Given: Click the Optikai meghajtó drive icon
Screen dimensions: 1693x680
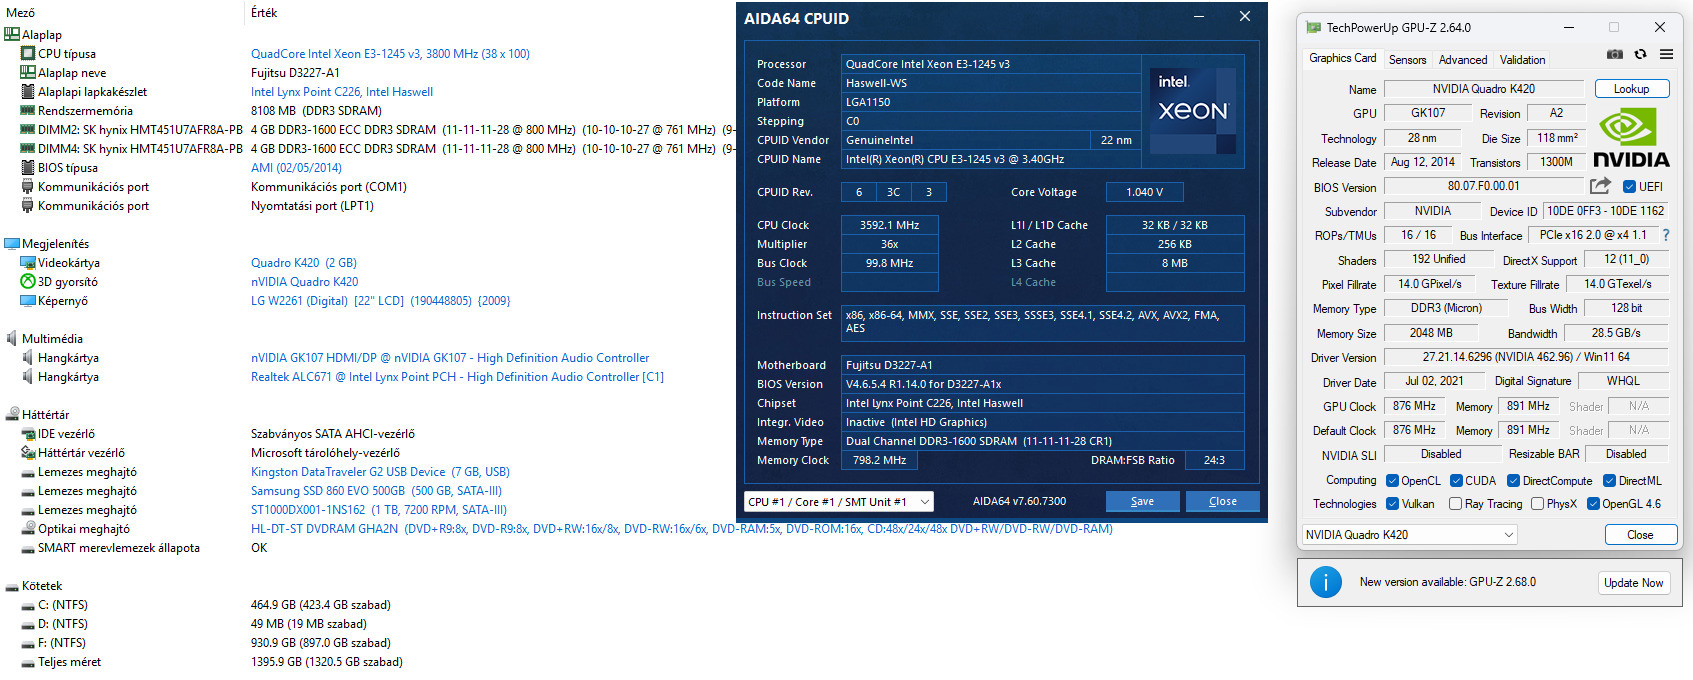Looking at the screenshot, I should (28, 528).
